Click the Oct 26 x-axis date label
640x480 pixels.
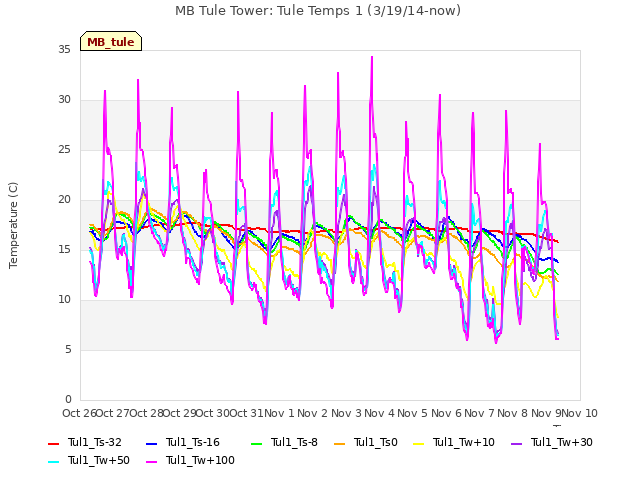pyautogui.click(x=79, y=413)
